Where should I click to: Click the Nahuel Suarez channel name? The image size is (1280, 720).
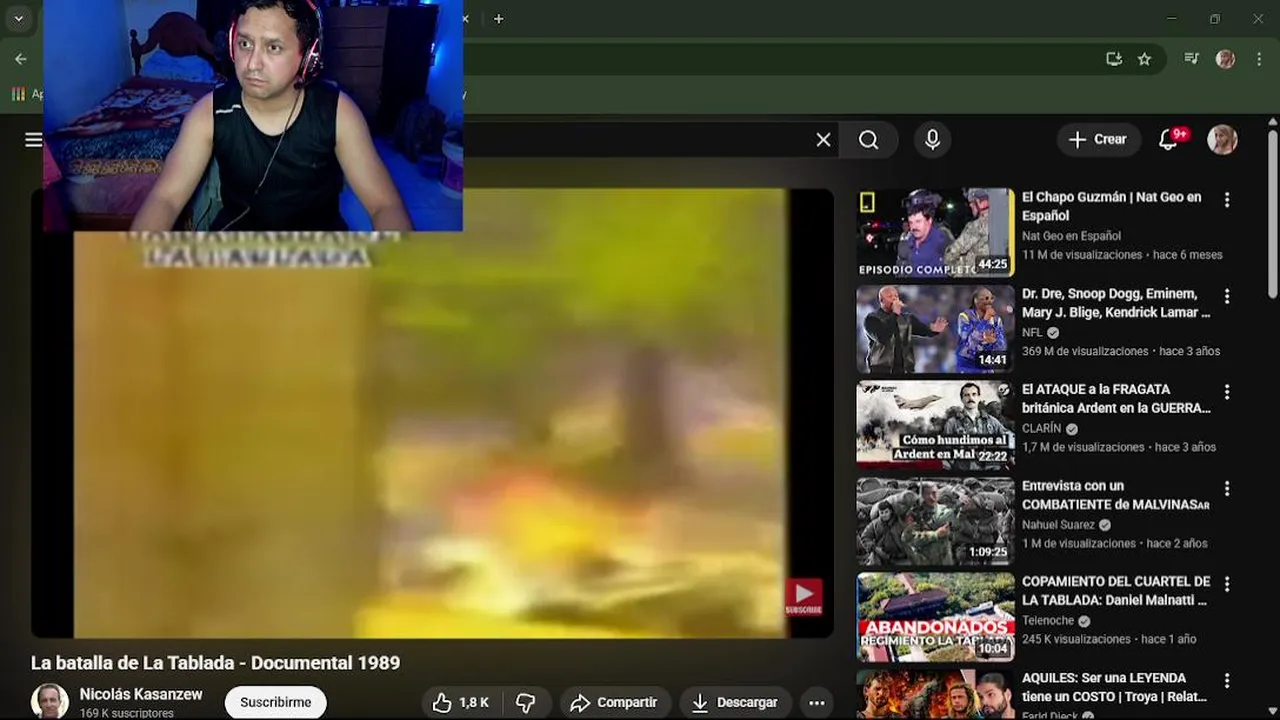(1058, 524)
